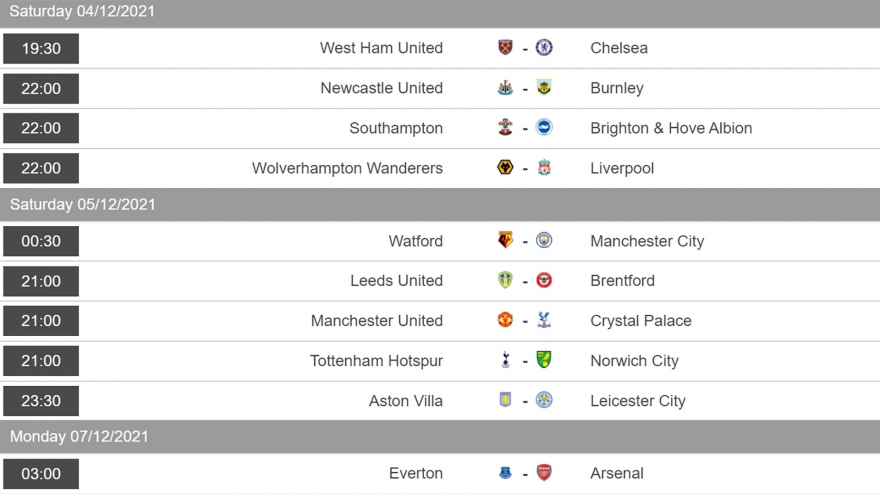Click the Manchester United crest icon
Screen dimensions: 880x495
click(x=506, y=321)
